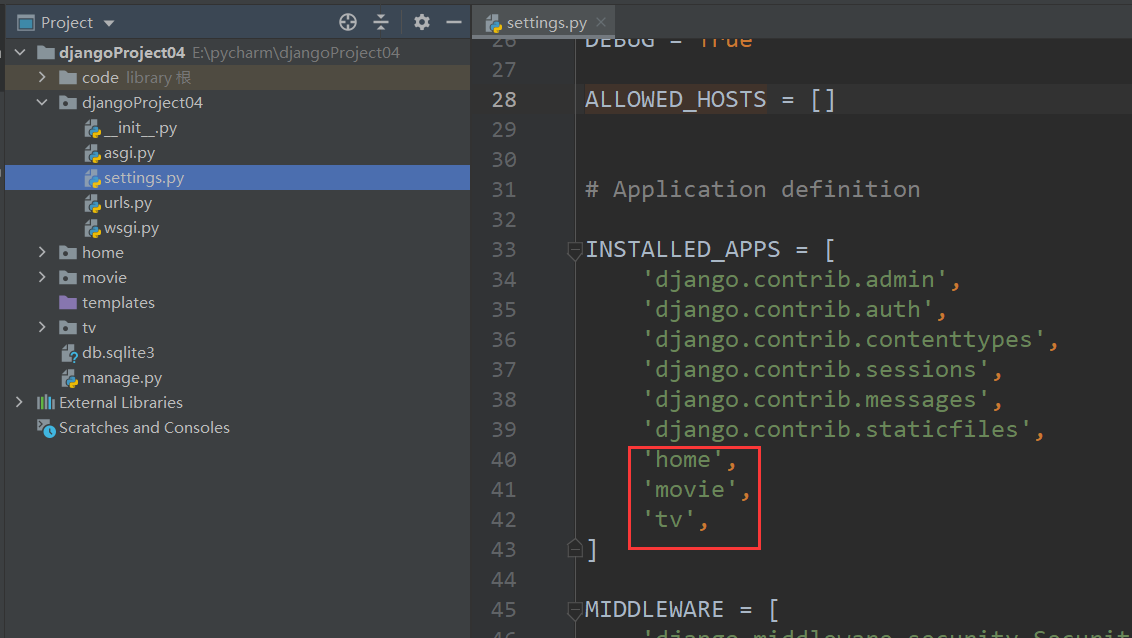Click the Scratches and Consoles icon

click(46, 429)
